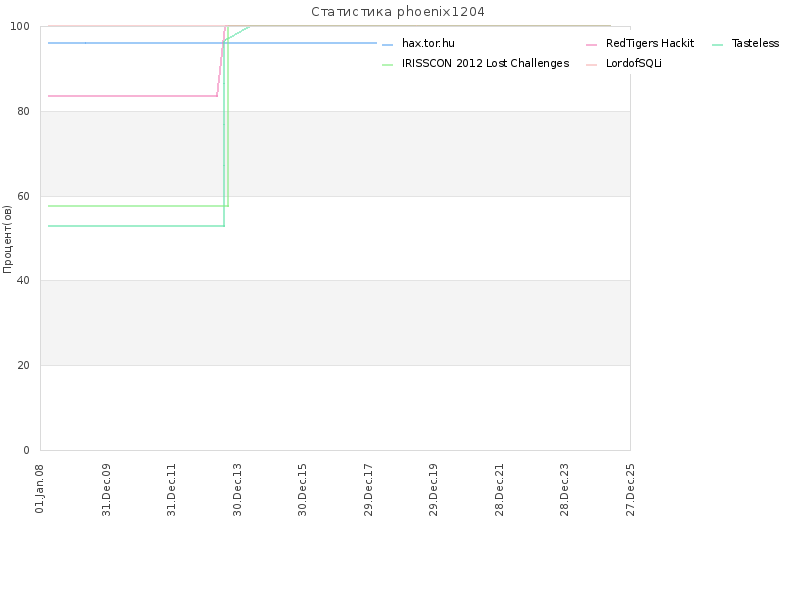Click pink line marker beside RedTigers Hackit
The height and width of the screenshot is (600, 800).
(591, 45)
